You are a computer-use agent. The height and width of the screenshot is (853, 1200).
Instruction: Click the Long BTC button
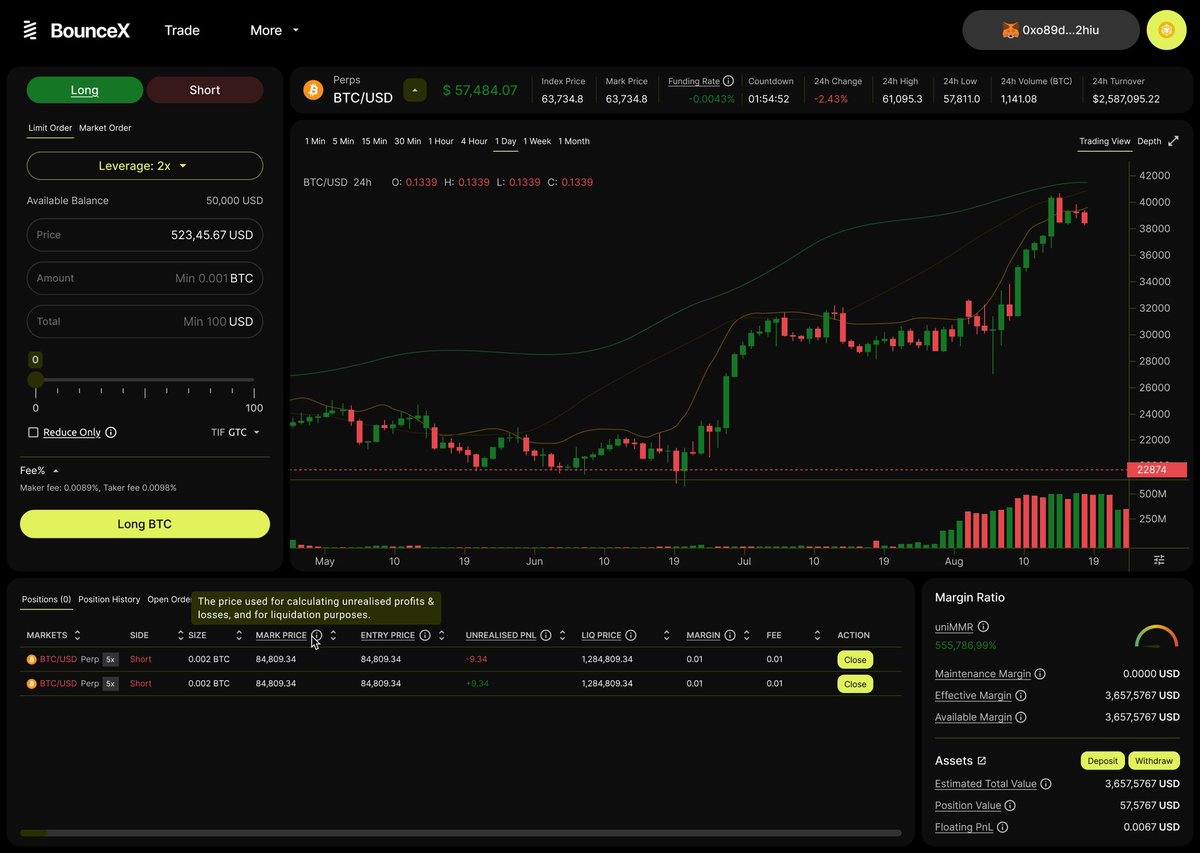(x=145, y=524)
